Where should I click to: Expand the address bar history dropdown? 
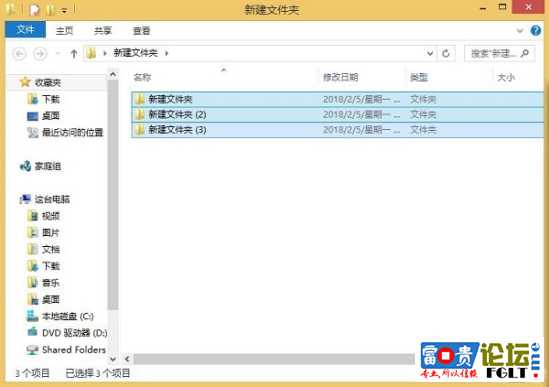tap(430, 54)
